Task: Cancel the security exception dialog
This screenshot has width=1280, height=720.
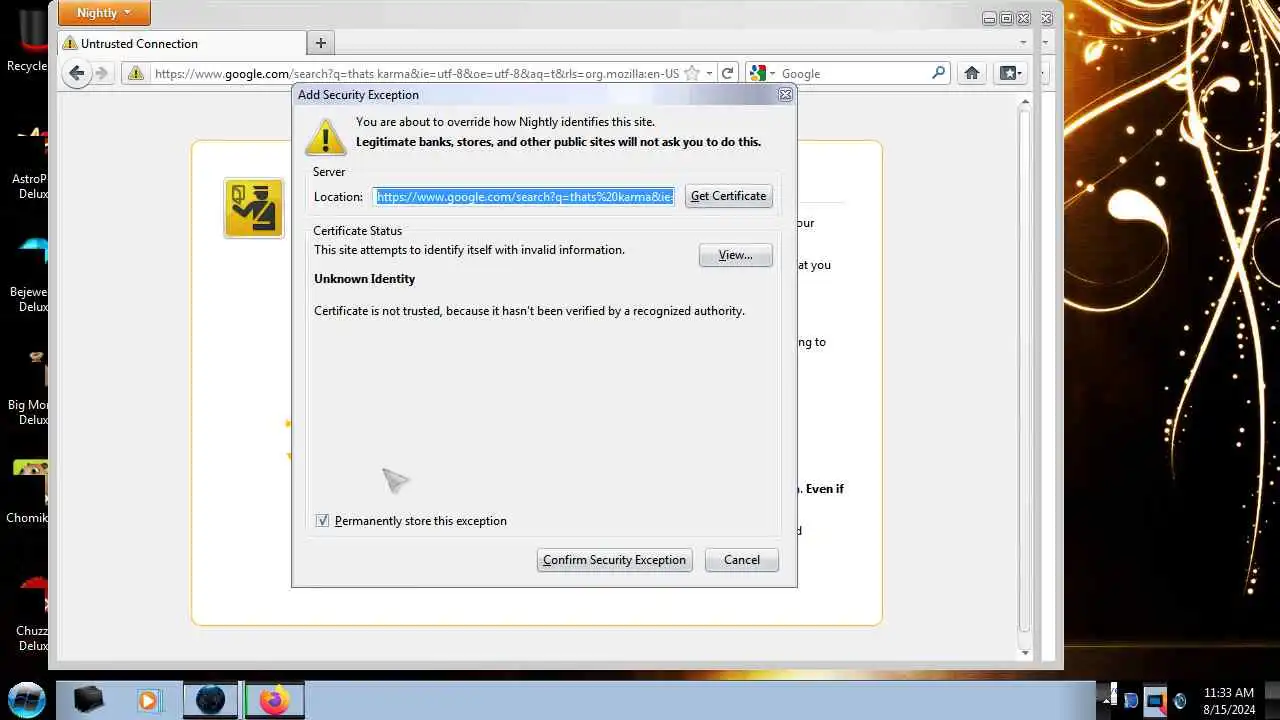Action: 741,560
